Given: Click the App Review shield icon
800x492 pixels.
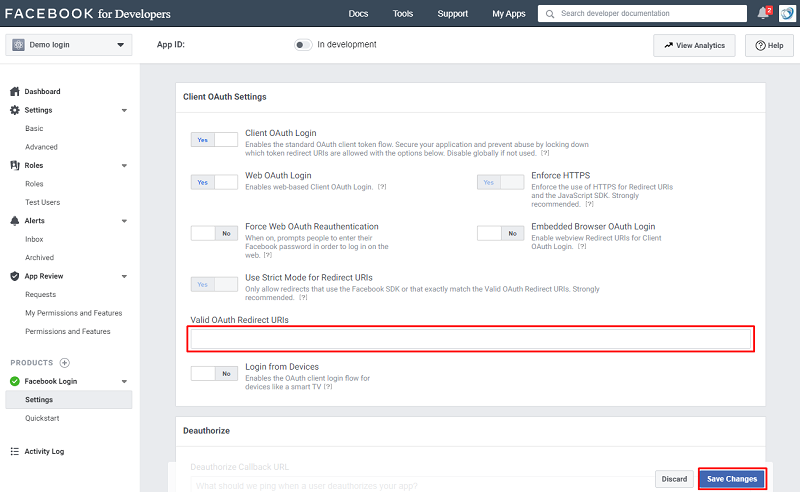Looking at the screenshot, I should [x=15, y=276].
